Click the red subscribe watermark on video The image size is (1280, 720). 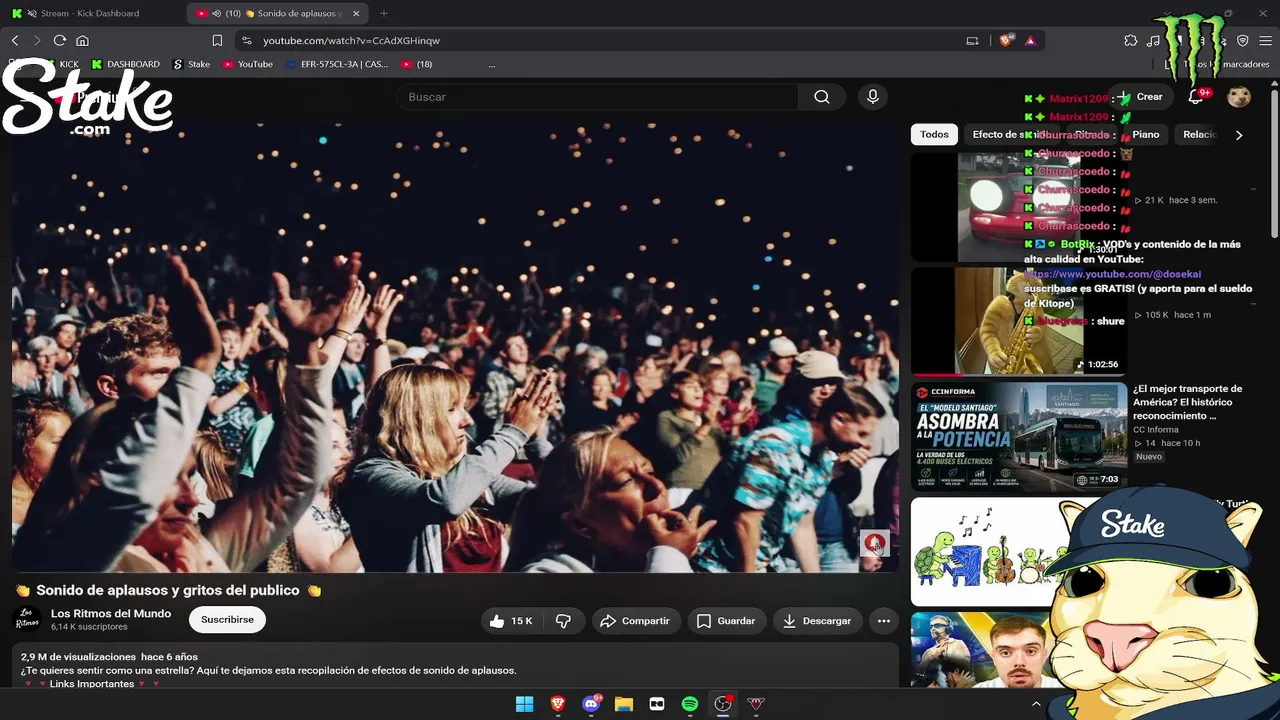tap(875, 543)
